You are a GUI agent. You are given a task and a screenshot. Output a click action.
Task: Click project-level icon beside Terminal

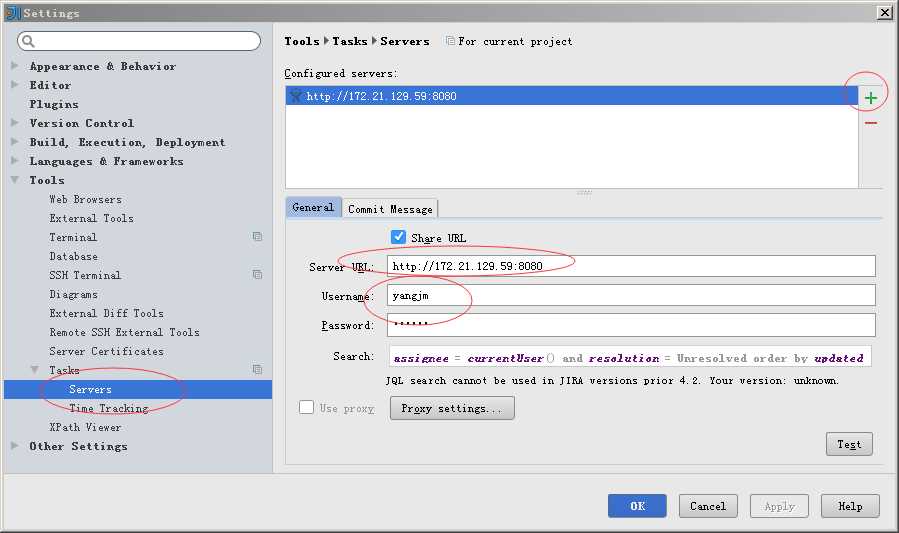257,237
